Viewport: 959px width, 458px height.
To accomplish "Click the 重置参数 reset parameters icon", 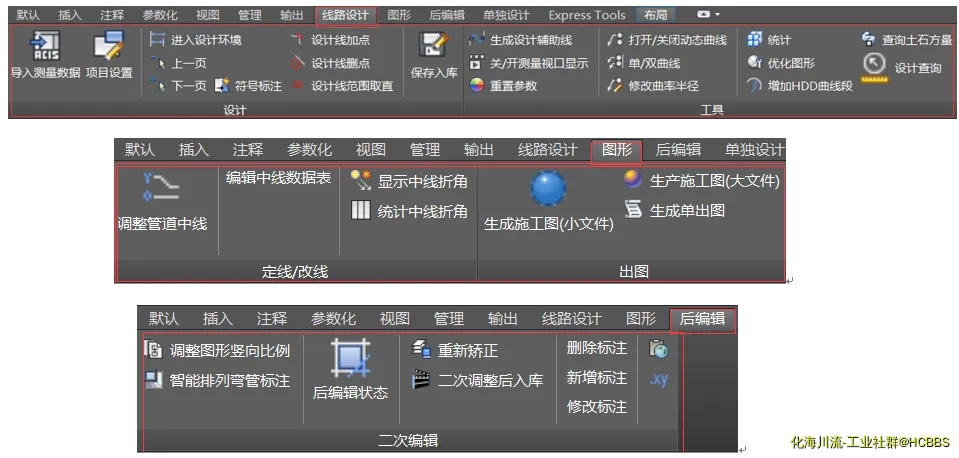I will tap(476, 86).
